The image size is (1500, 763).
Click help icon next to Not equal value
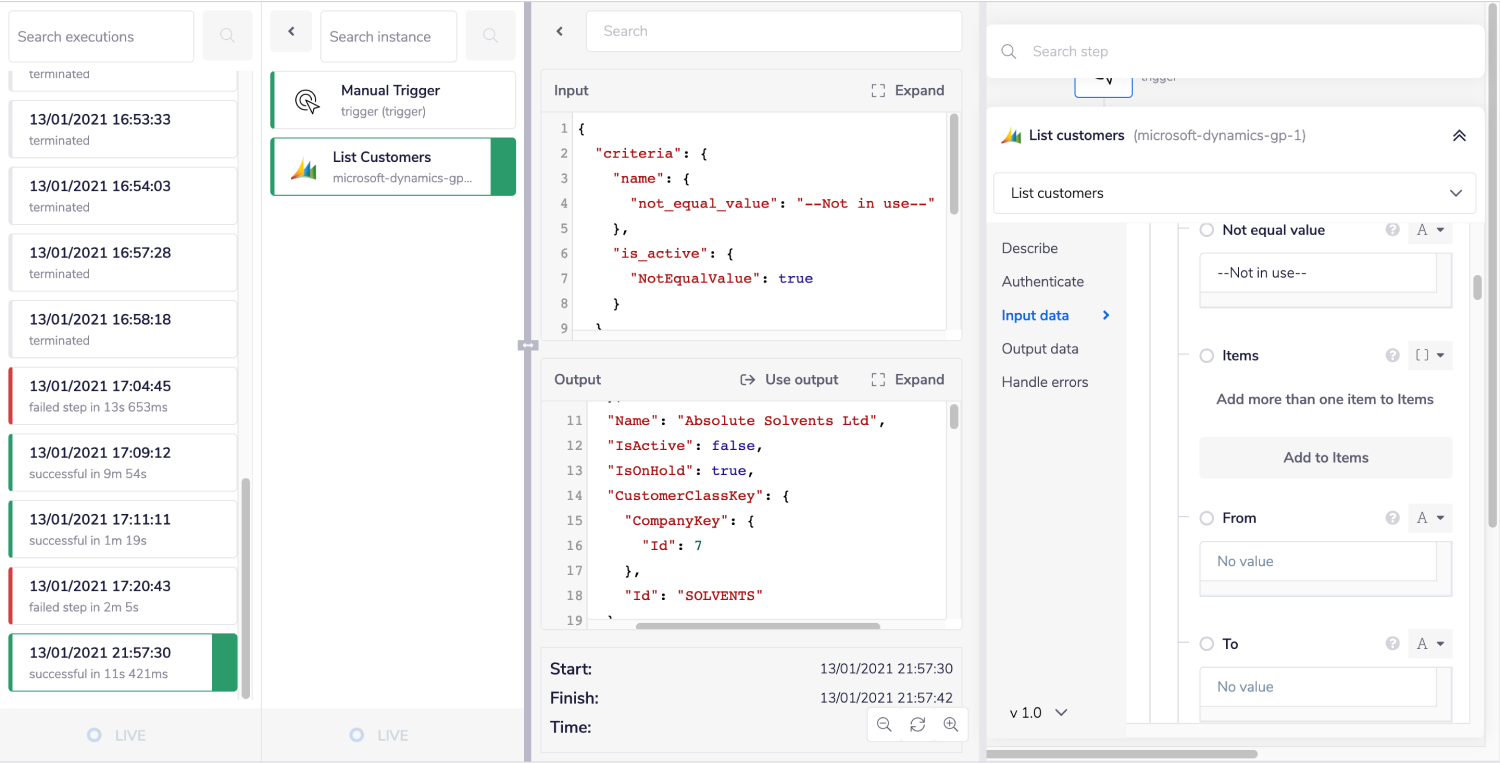tap(1392, 230)
